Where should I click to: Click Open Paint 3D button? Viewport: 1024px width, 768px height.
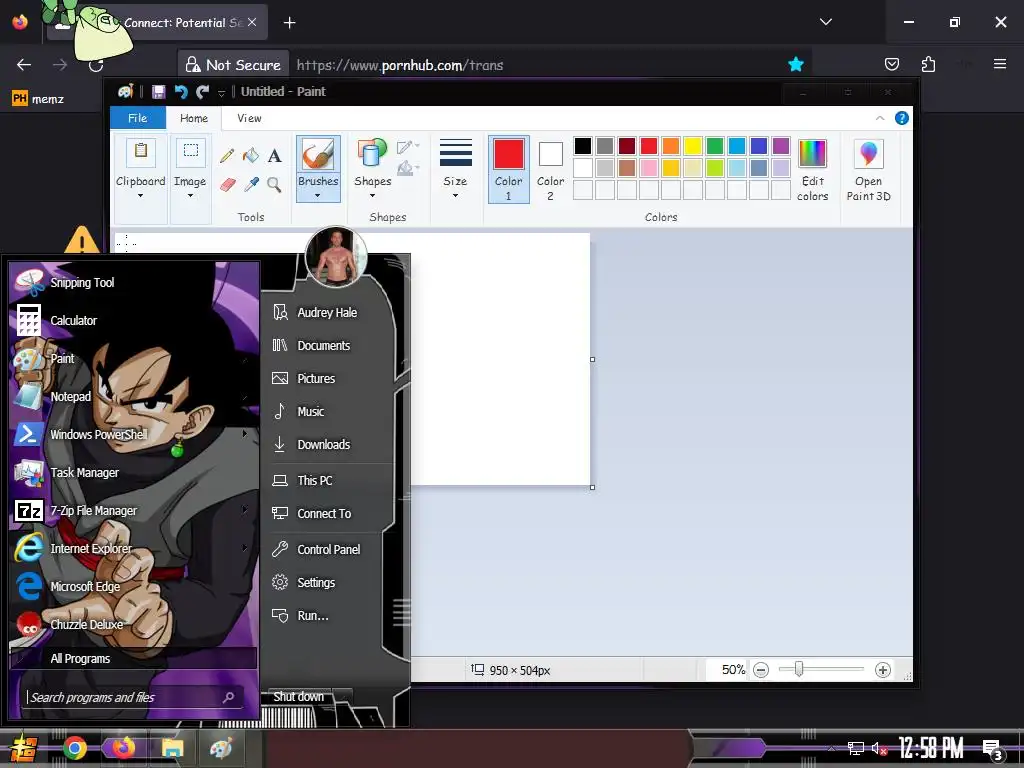click(x=869, y=170)
